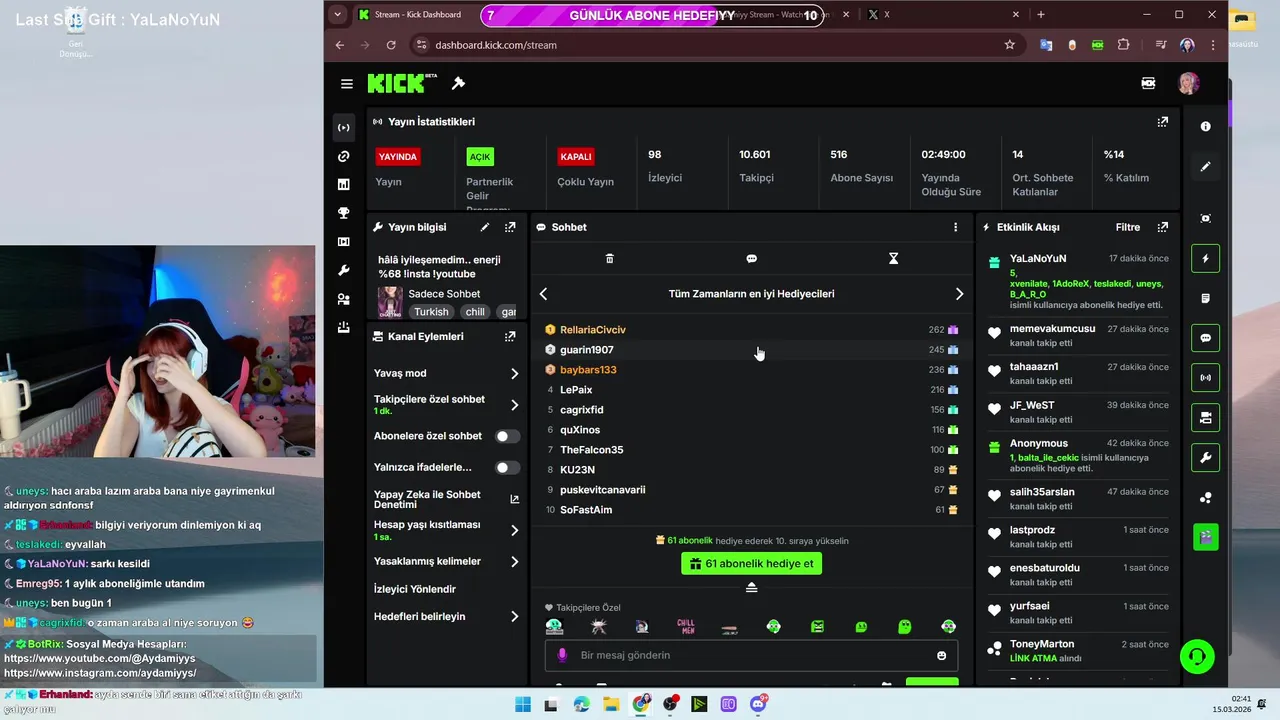Open the trophy achievements sidebar icon
This screenshot has width=1280, height=720.
[x=344, y=213]
